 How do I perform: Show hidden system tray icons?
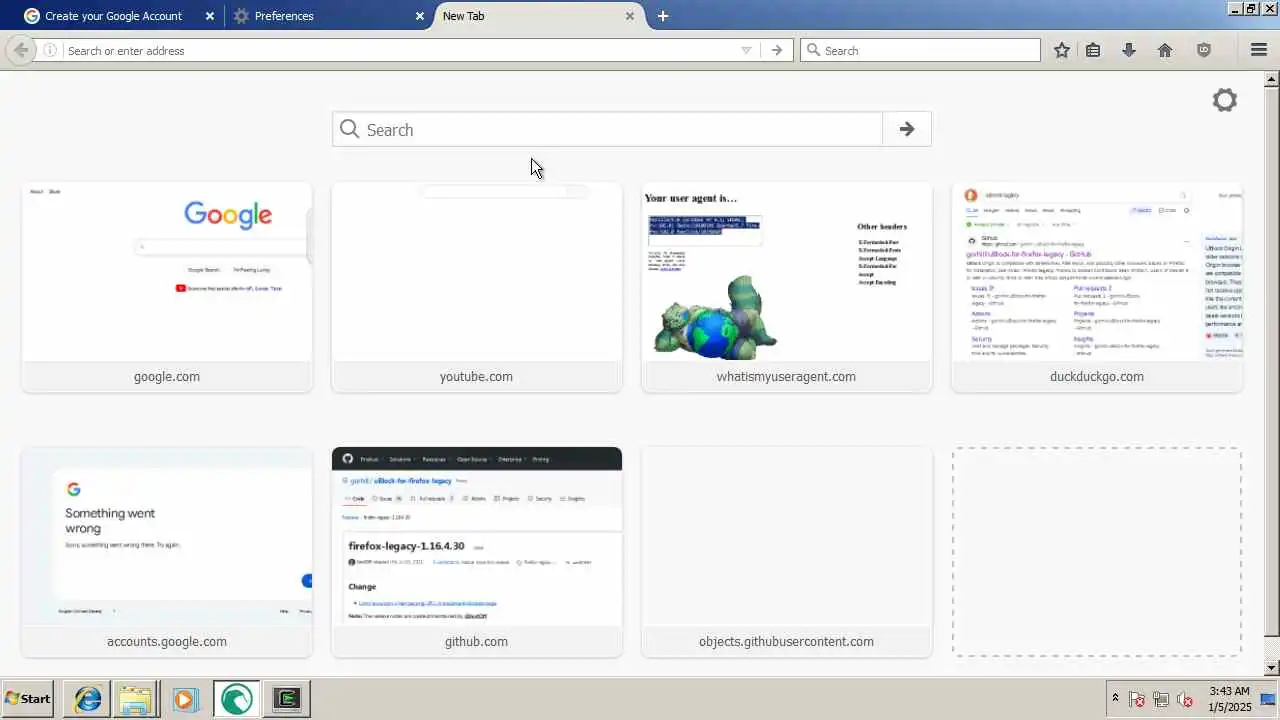click(x=1115, y=699)
